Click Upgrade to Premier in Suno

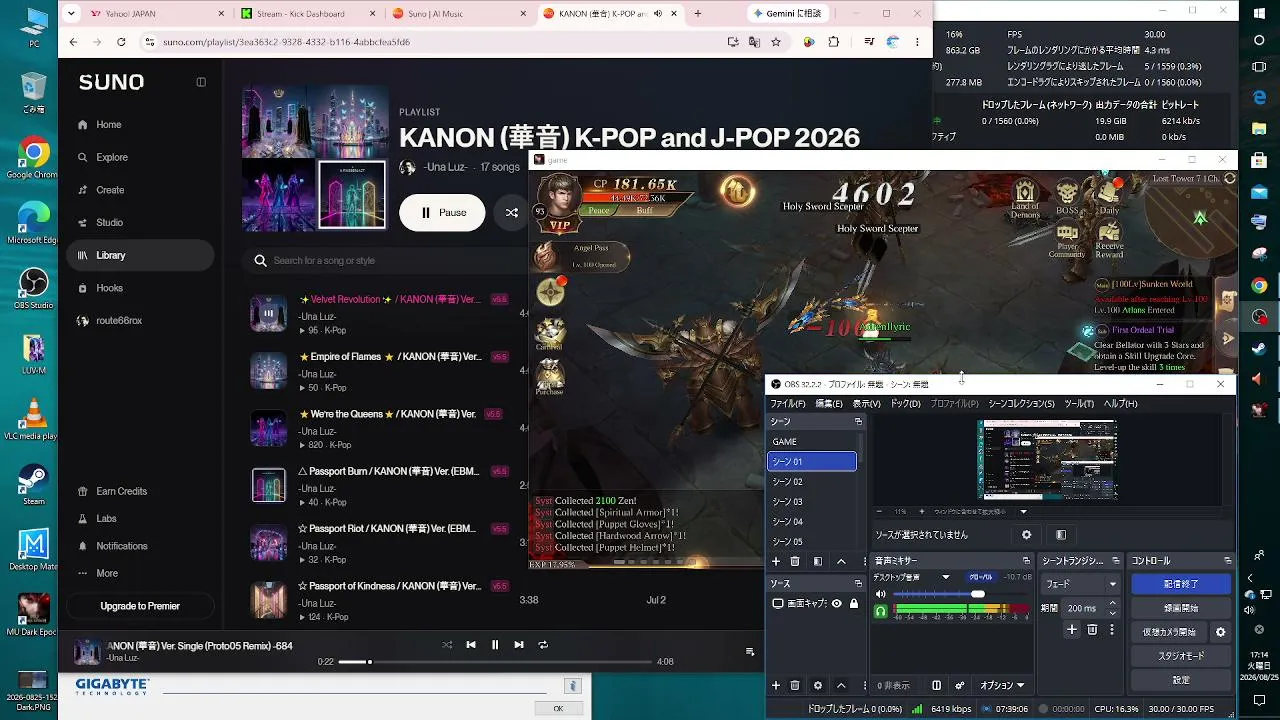pyautogui.click(x=140, y=606)
